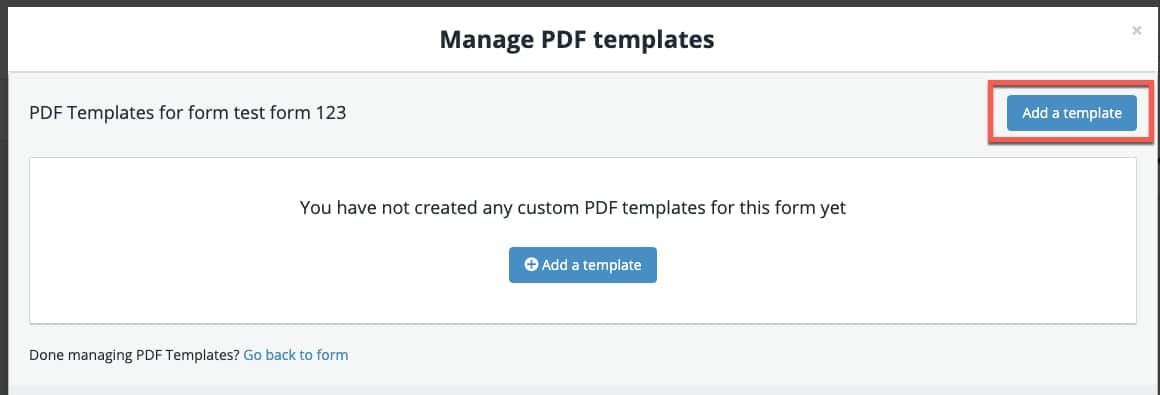Click the top-right Add a template button
The image size is (1160, 395).
tap(1071, 113)
